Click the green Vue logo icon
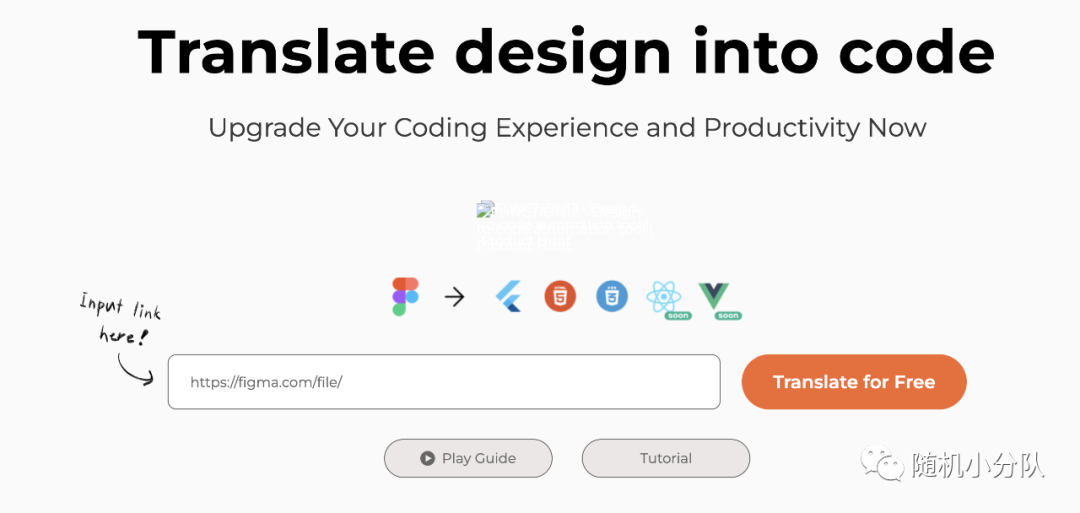The height and width of the screenshot is (513, 1080). [715, 294]
